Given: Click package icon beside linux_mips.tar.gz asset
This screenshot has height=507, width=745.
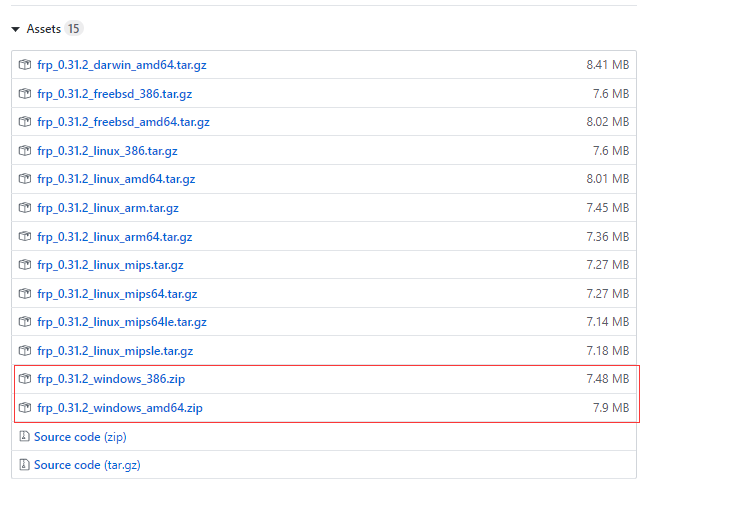Looking at the screenshot, I should click(25, 265).
